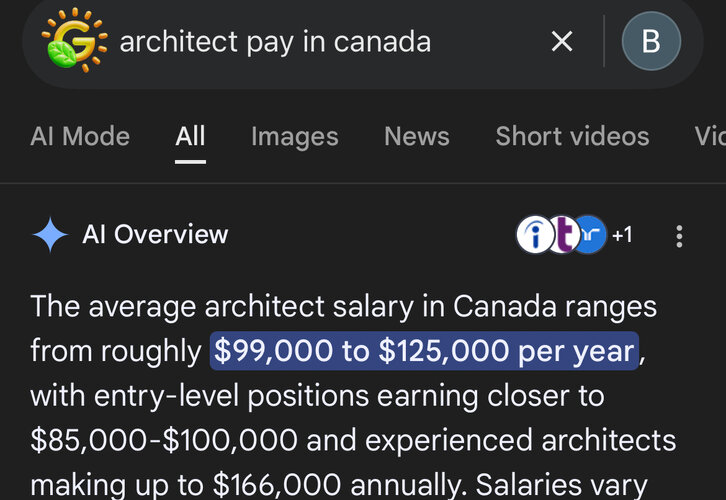Open the blue 'i' source icon
The image size is (726, 500).
(535, 235)
